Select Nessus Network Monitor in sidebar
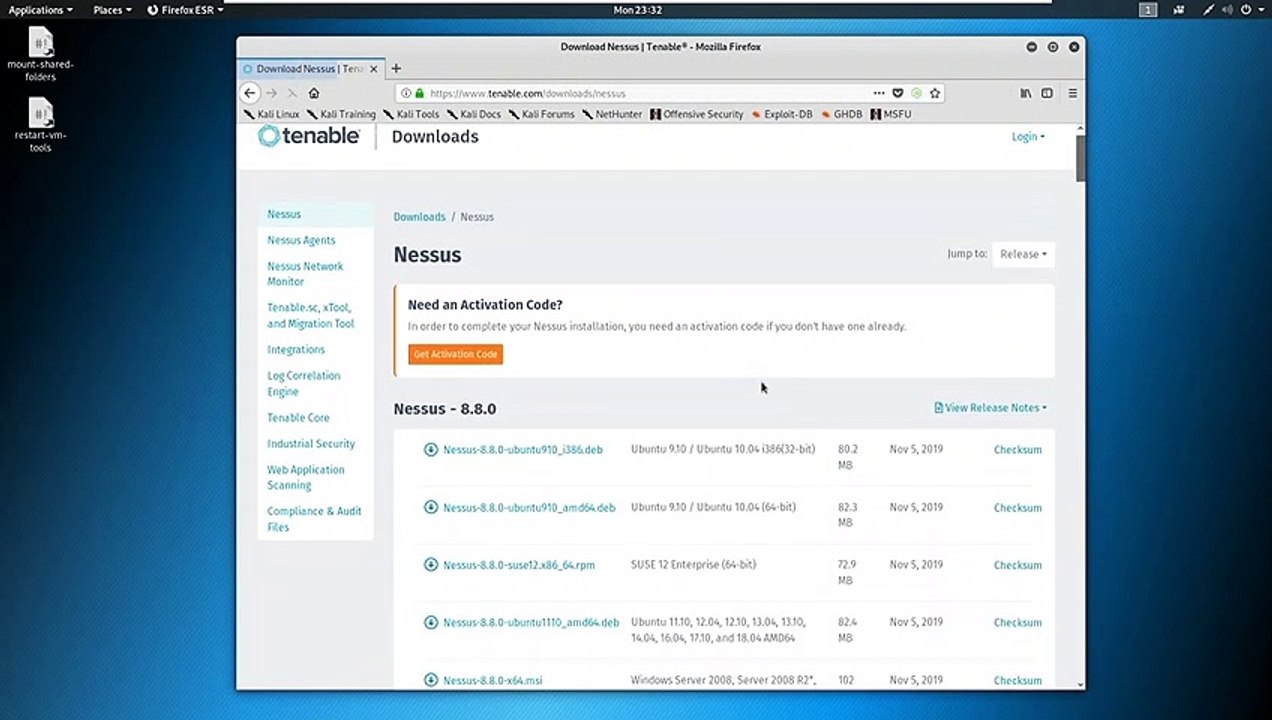The height and width of the screenshot is (720, 1272). coord(305,274)
